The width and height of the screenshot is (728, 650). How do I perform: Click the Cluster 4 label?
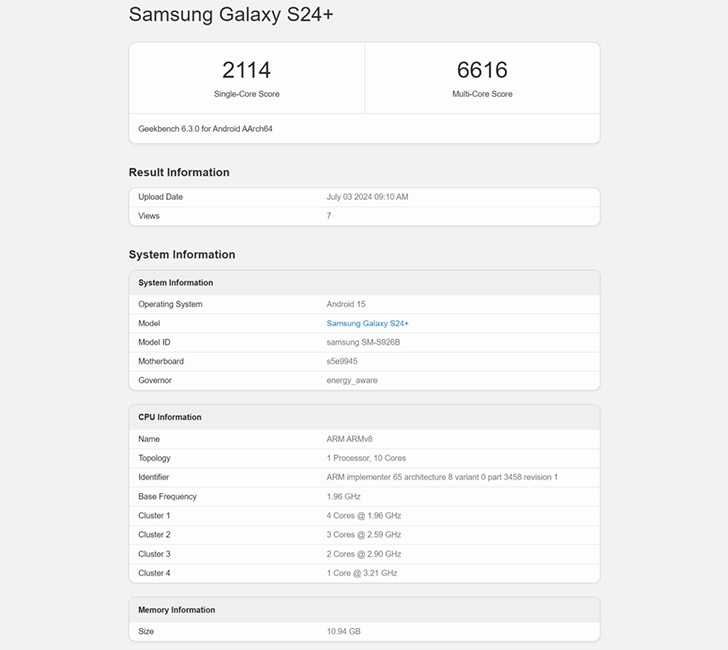(x=154, y=573)
